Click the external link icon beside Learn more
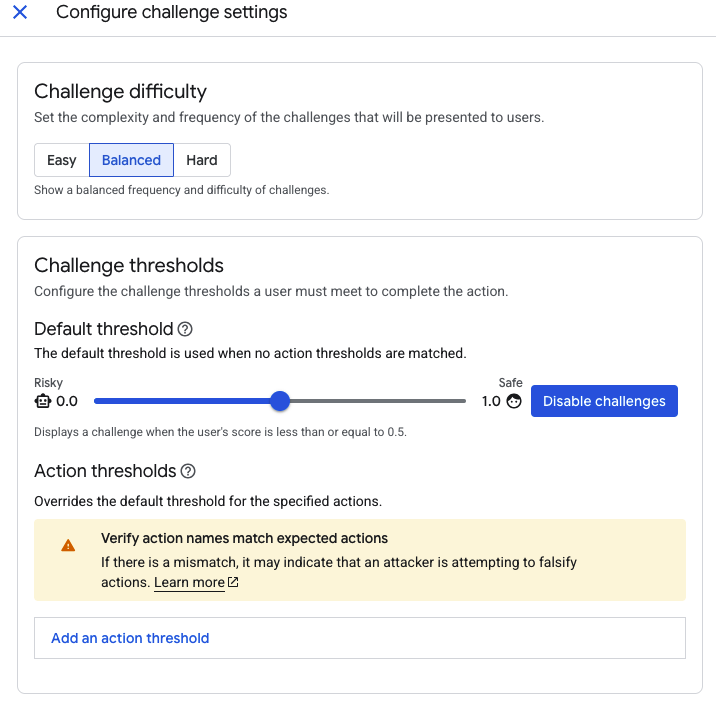This screenshot has width=716, height=711. click(233, 583)
